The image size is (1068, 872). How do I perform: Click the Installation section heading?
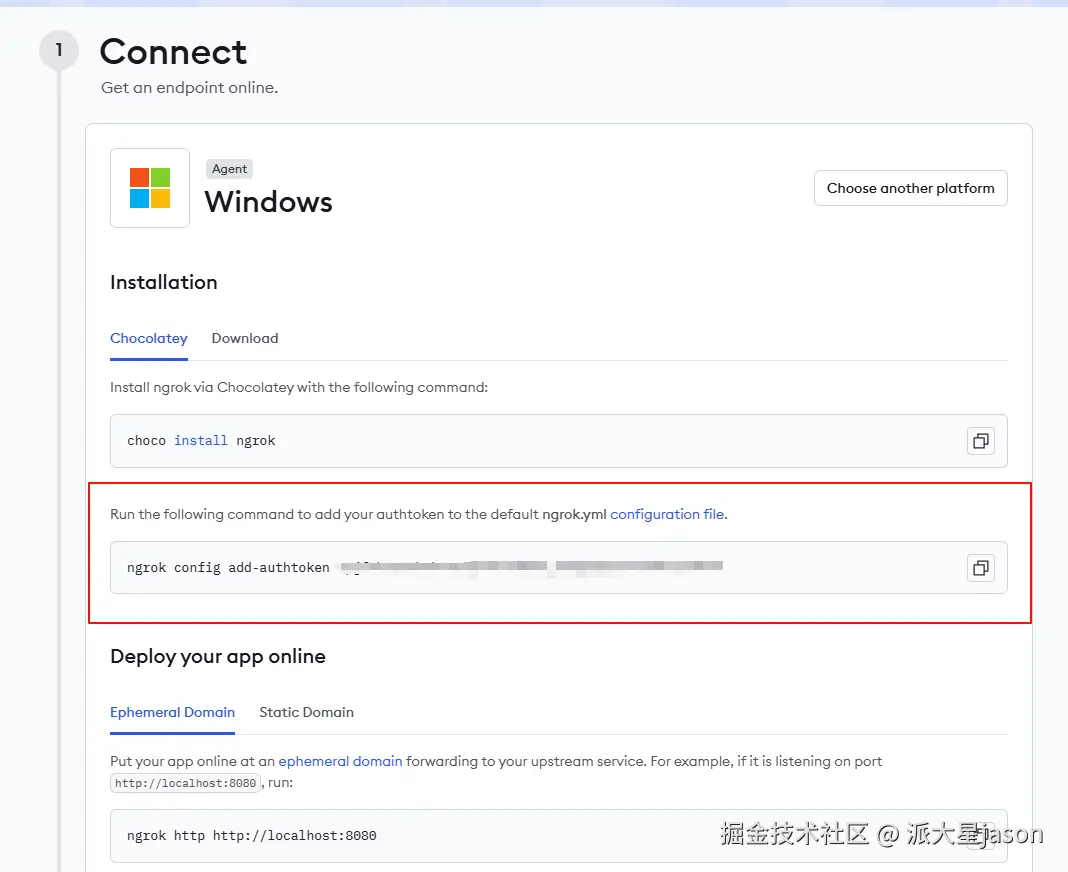coord(164,282)
